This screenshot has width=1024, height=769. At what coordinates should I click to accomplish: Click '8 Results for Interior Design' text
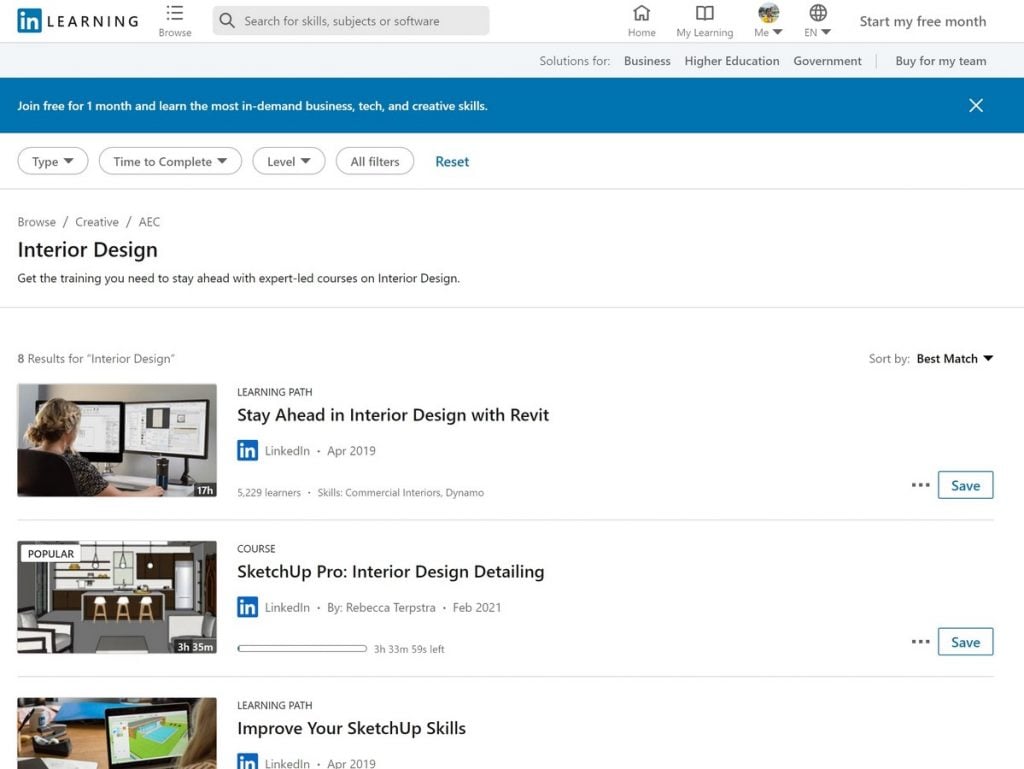96,358
